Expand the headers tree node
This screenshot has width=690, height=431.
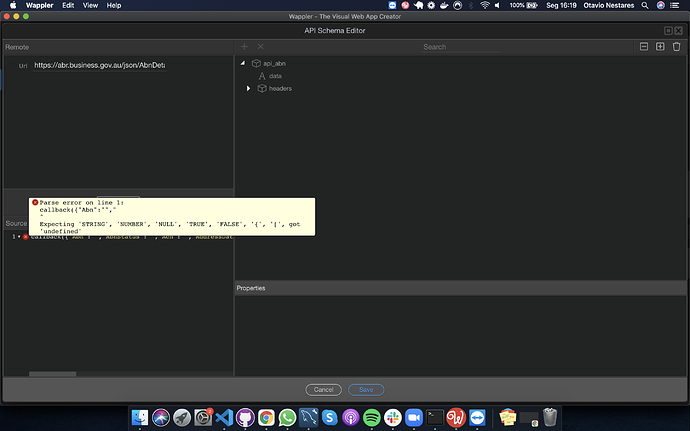click(248, 88)
